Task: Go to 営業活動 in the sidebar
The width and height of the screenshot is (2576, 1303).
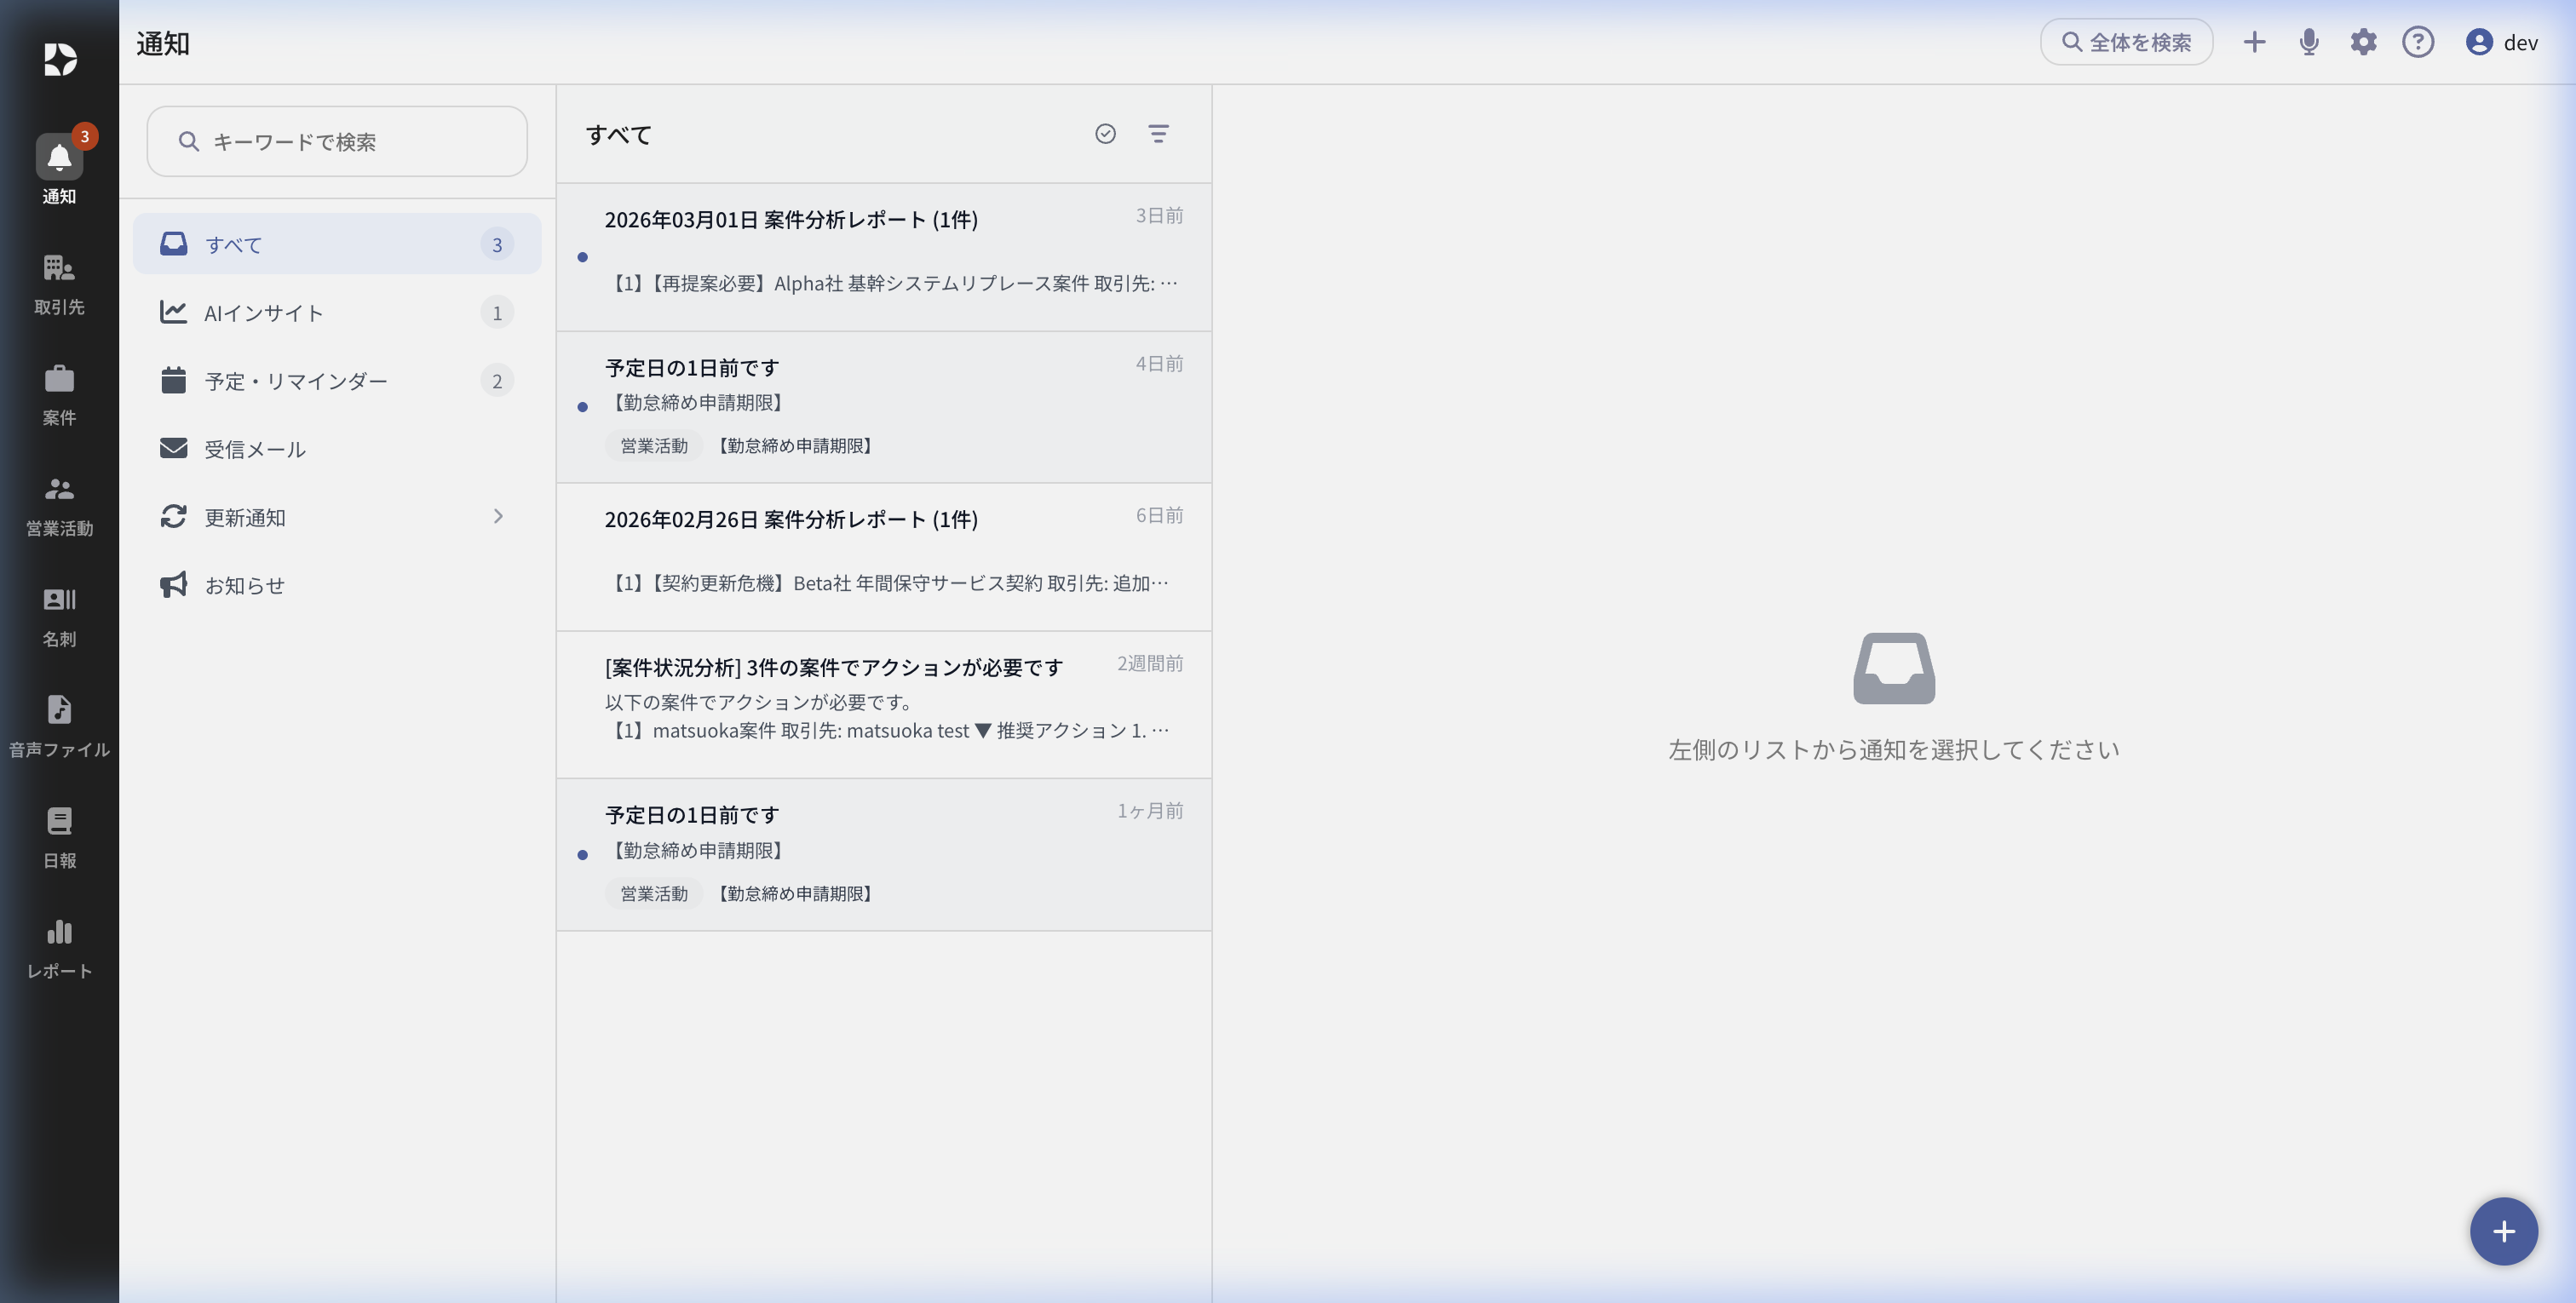Action: [59, 505]
